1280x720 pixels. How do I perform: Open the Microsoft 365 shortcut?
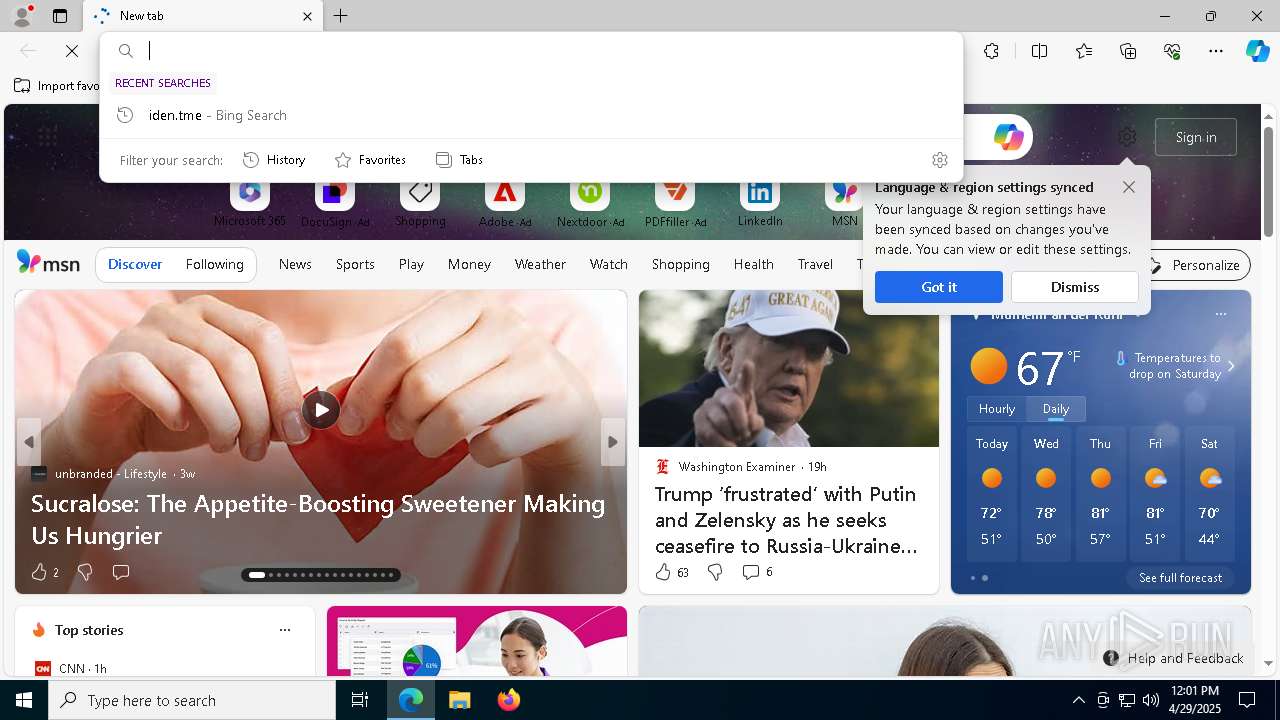pos(250,204)
